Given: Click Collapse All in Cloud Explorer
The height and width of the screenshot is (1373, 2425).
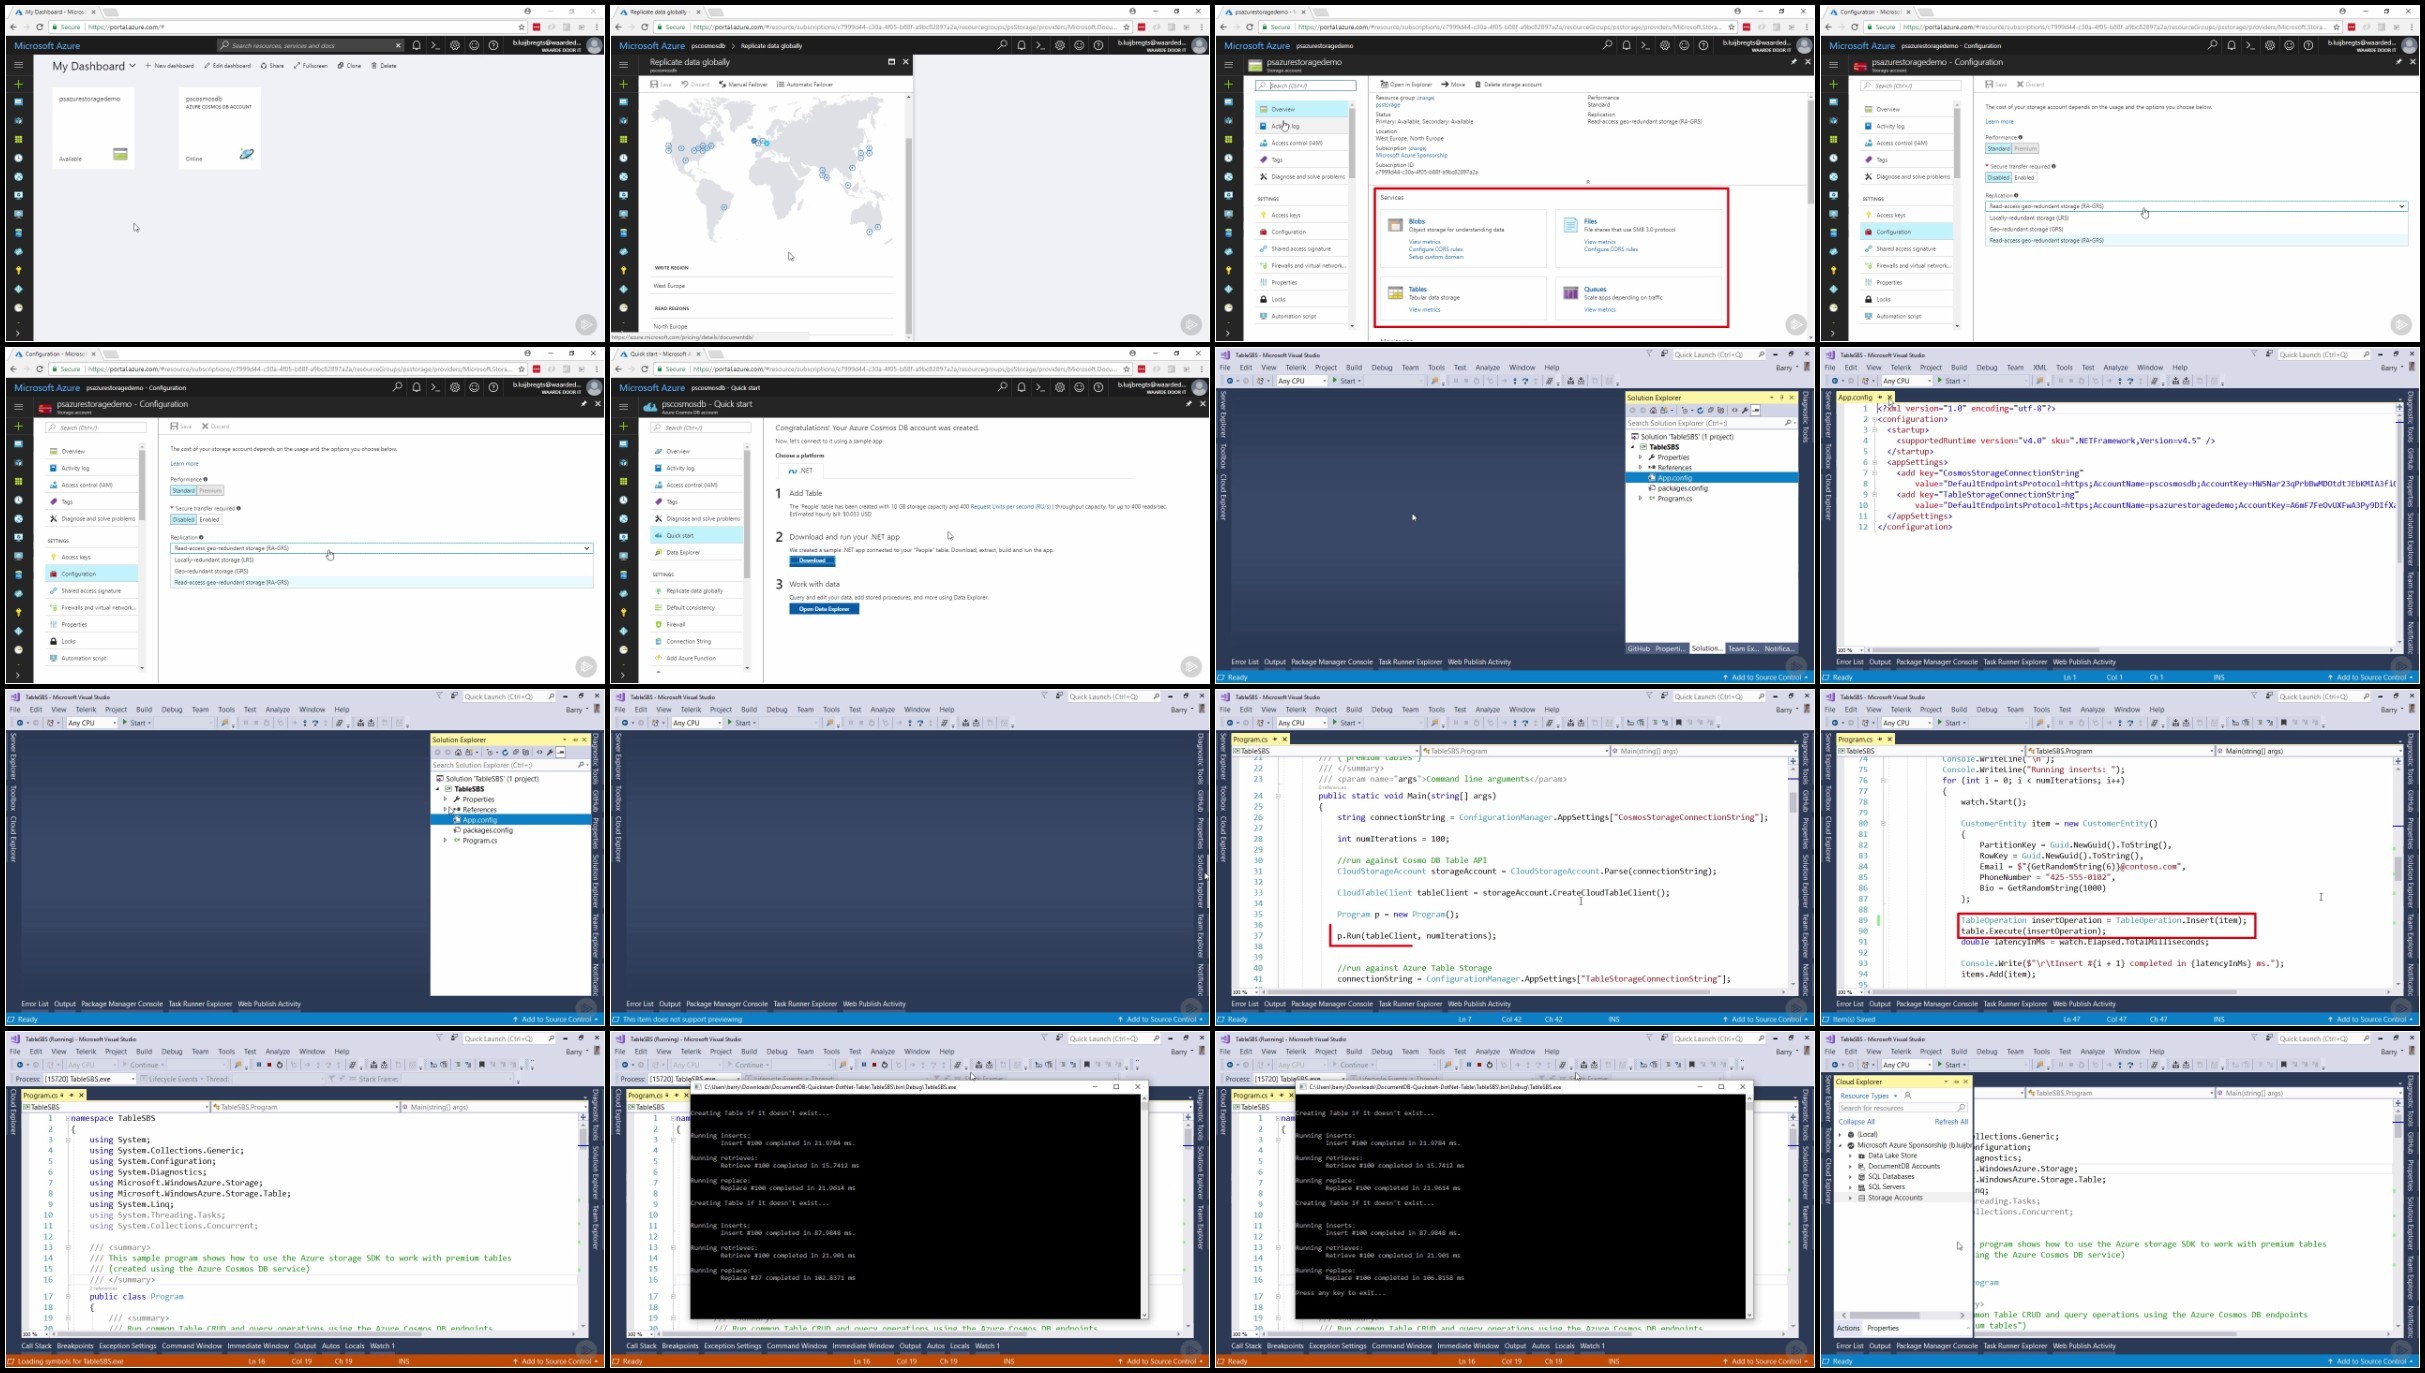Looking at the screenshot, I should tap(1857, 1122).
